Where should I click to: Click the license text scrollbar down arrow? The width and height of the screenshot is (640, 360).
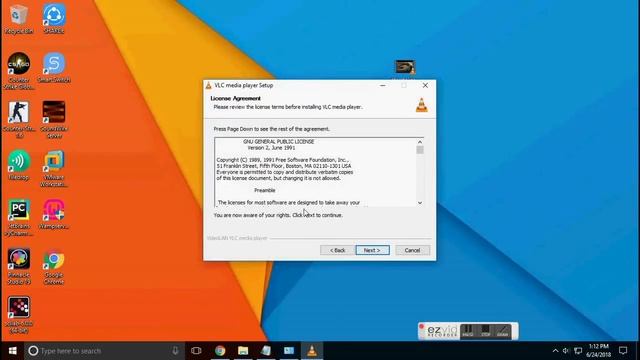coord(420,202)
